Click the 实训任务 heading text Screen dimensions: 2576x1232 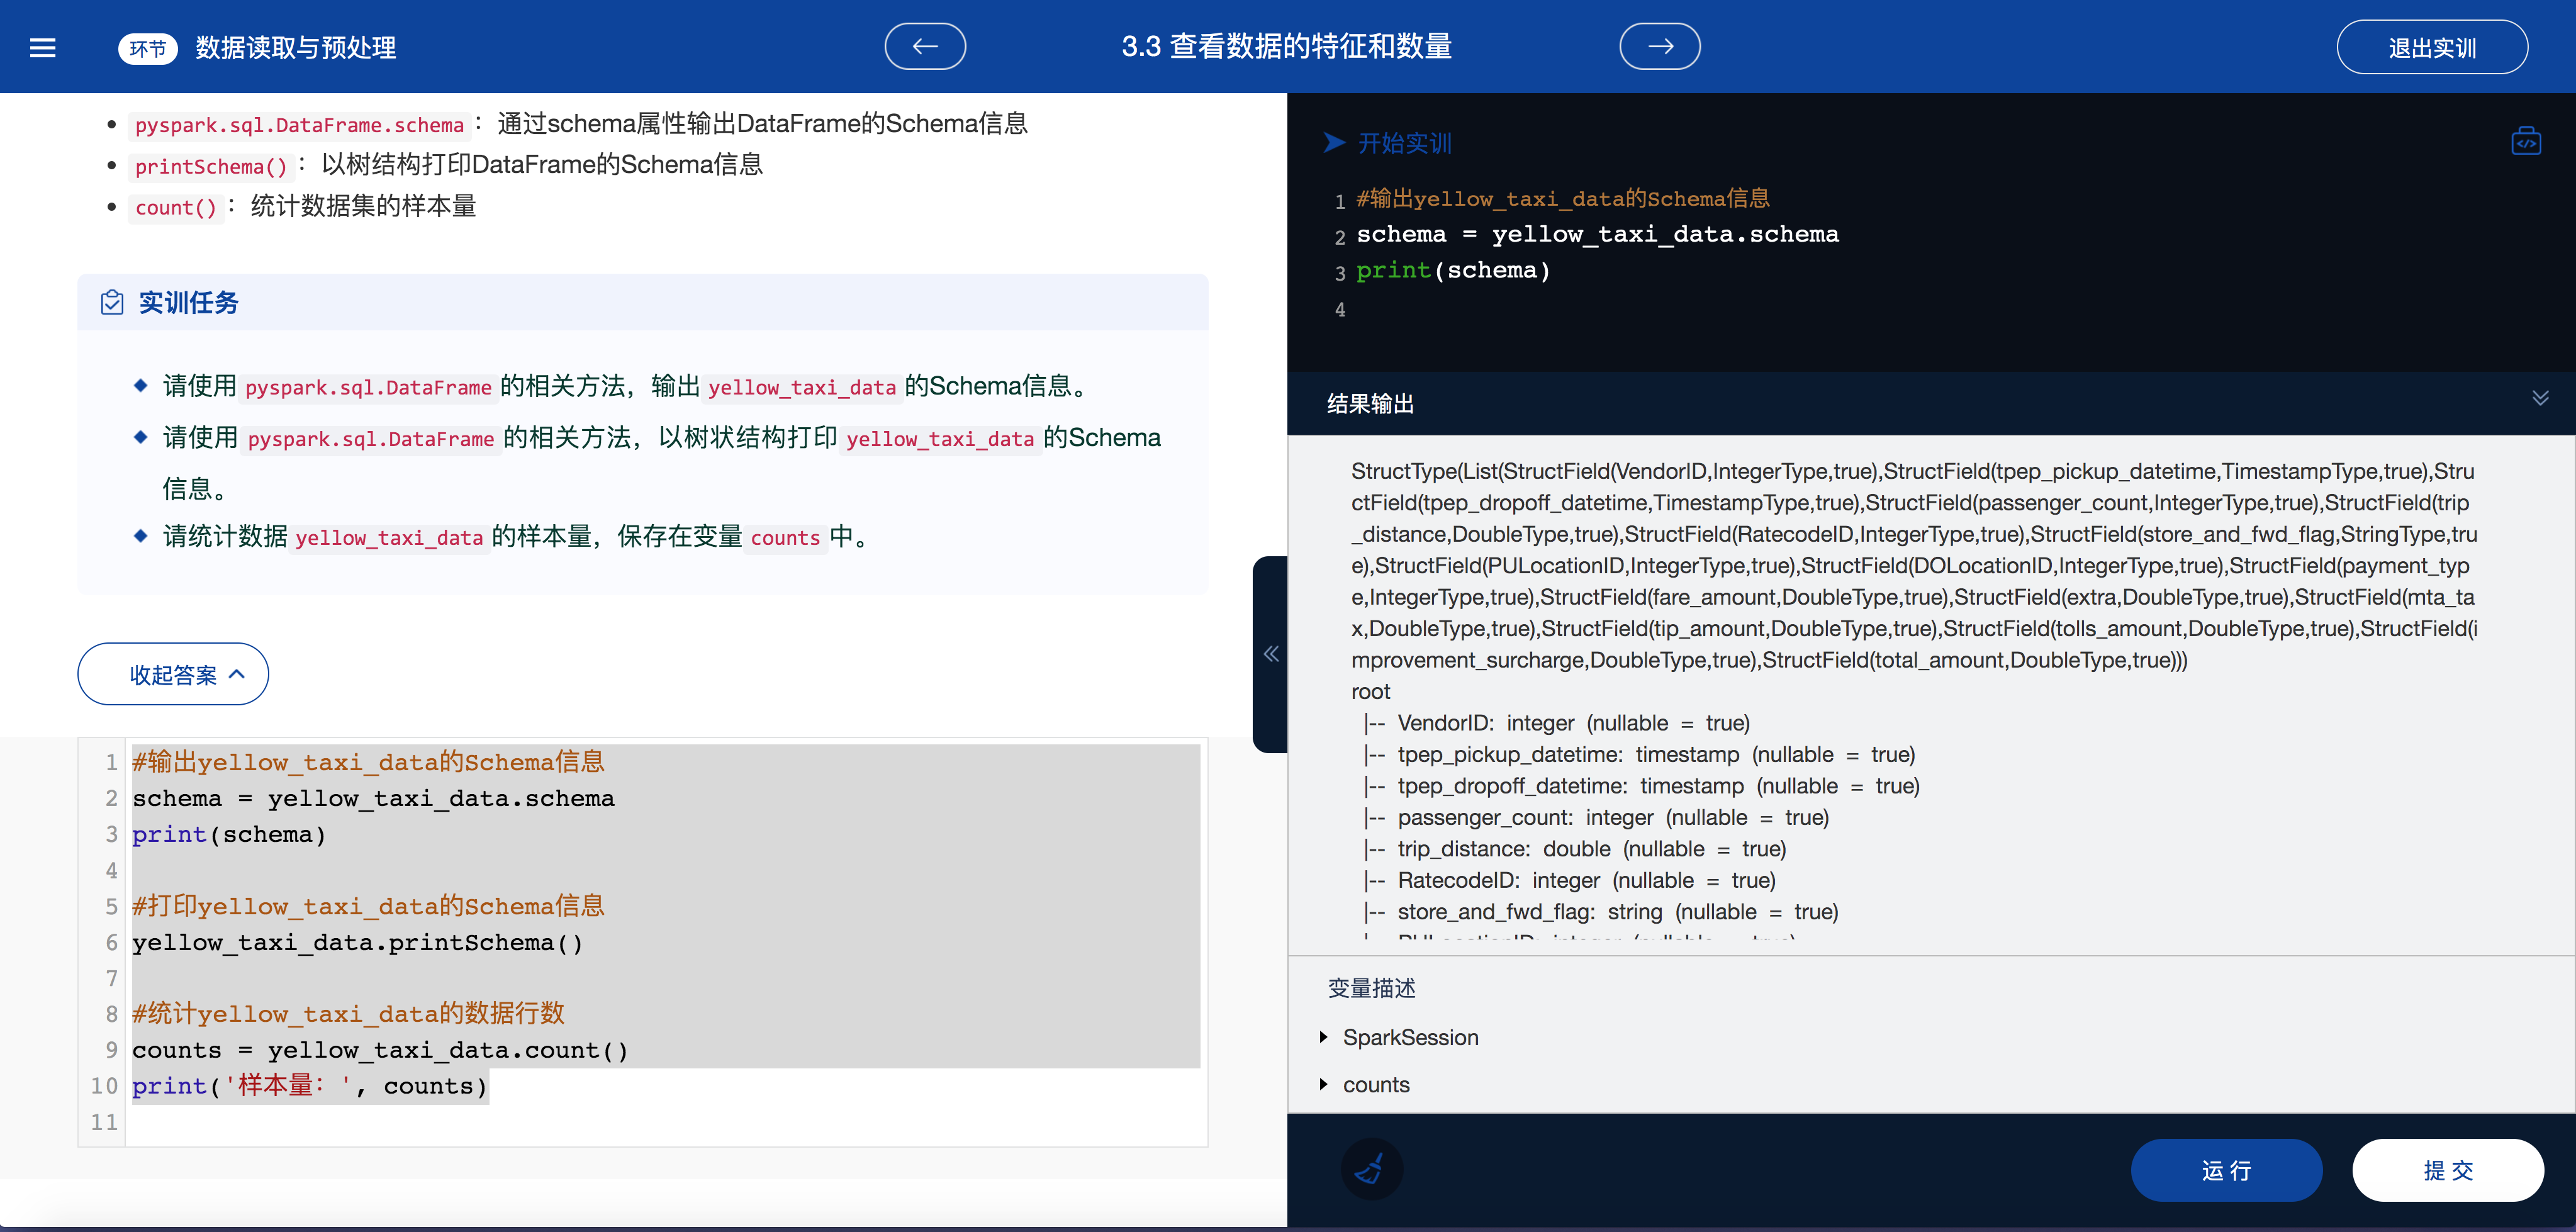pyautogui.click(x=188, y=302)
